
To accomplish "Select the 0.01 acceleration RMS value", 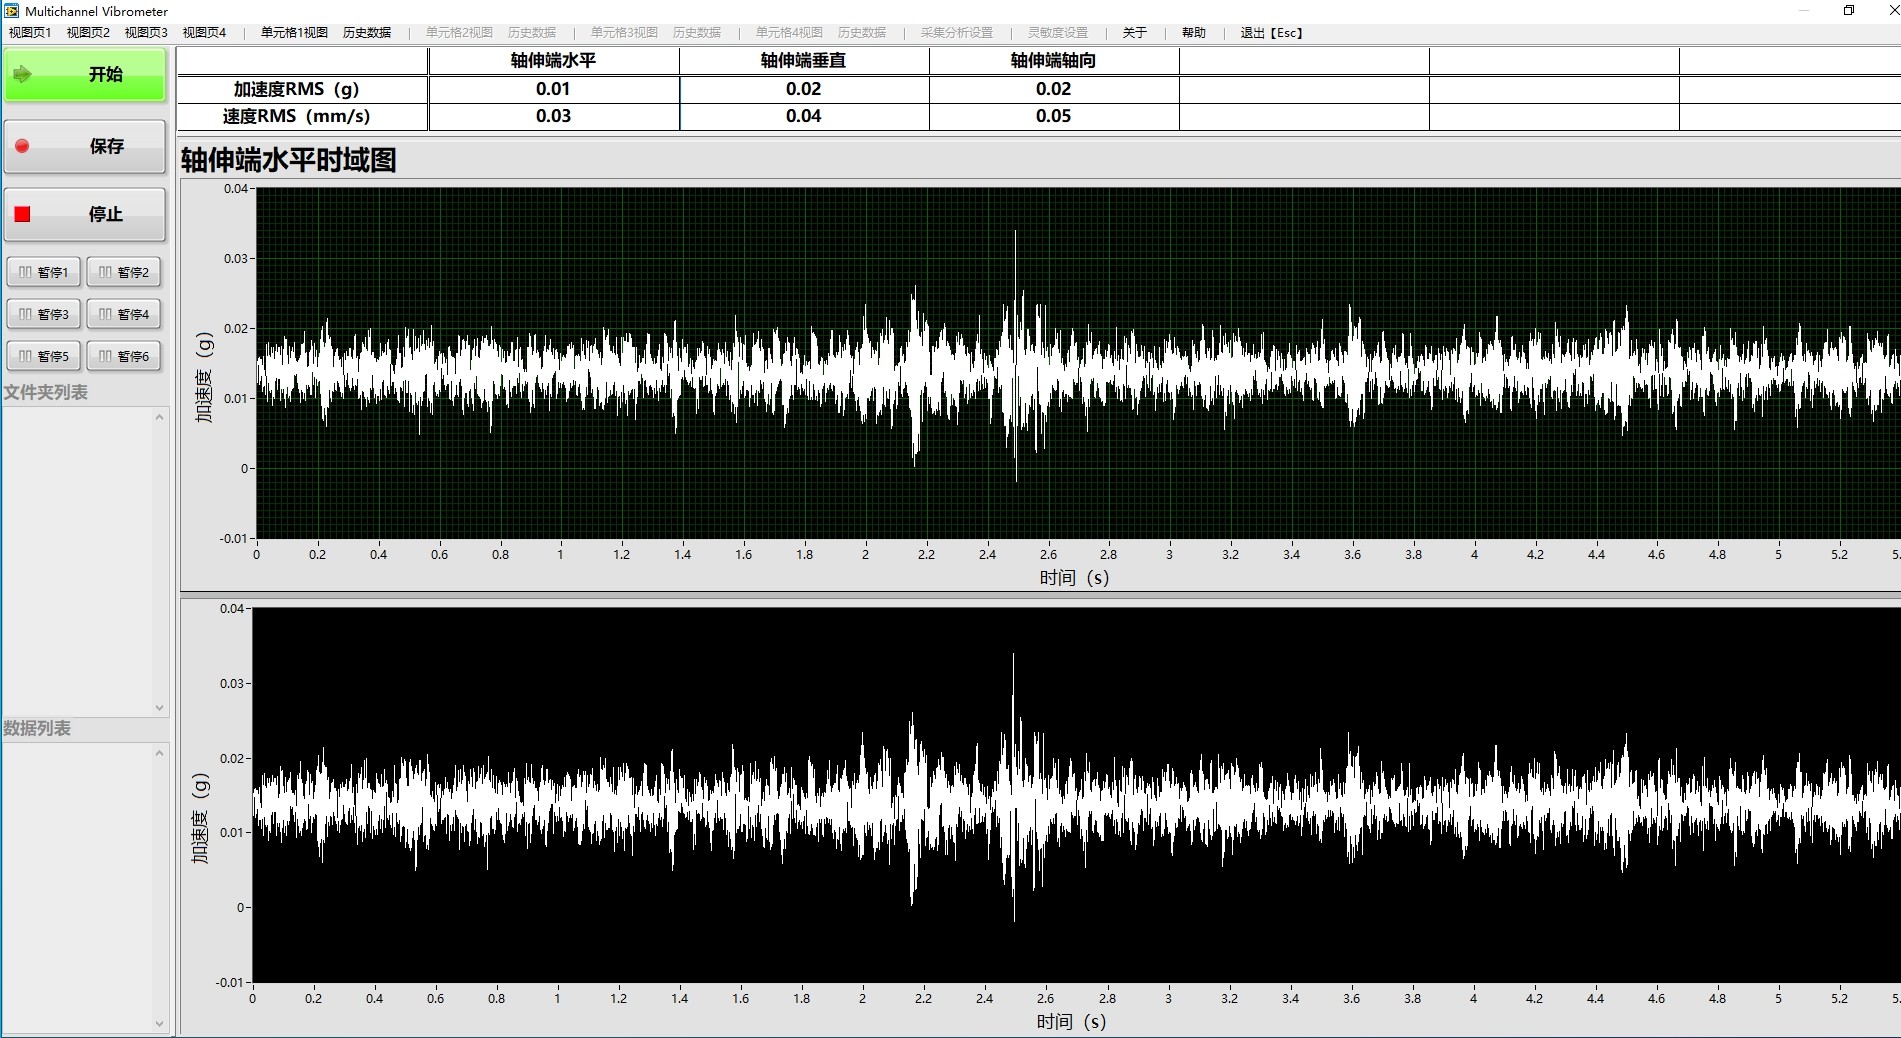I will (553, 89).
